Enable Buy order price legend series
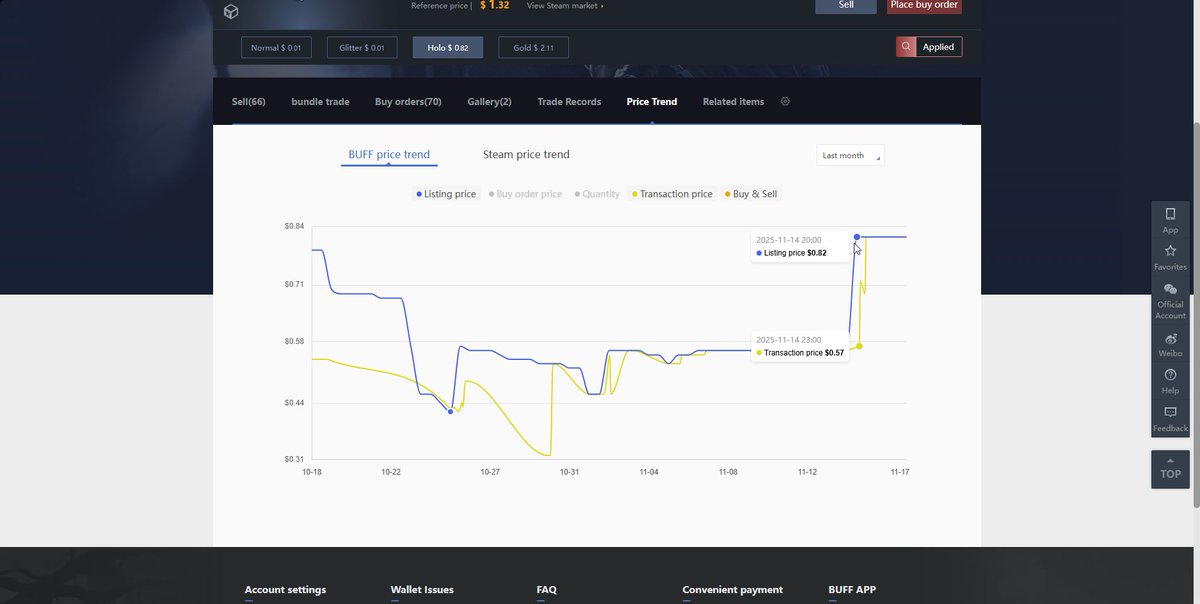 click(525, 194)
